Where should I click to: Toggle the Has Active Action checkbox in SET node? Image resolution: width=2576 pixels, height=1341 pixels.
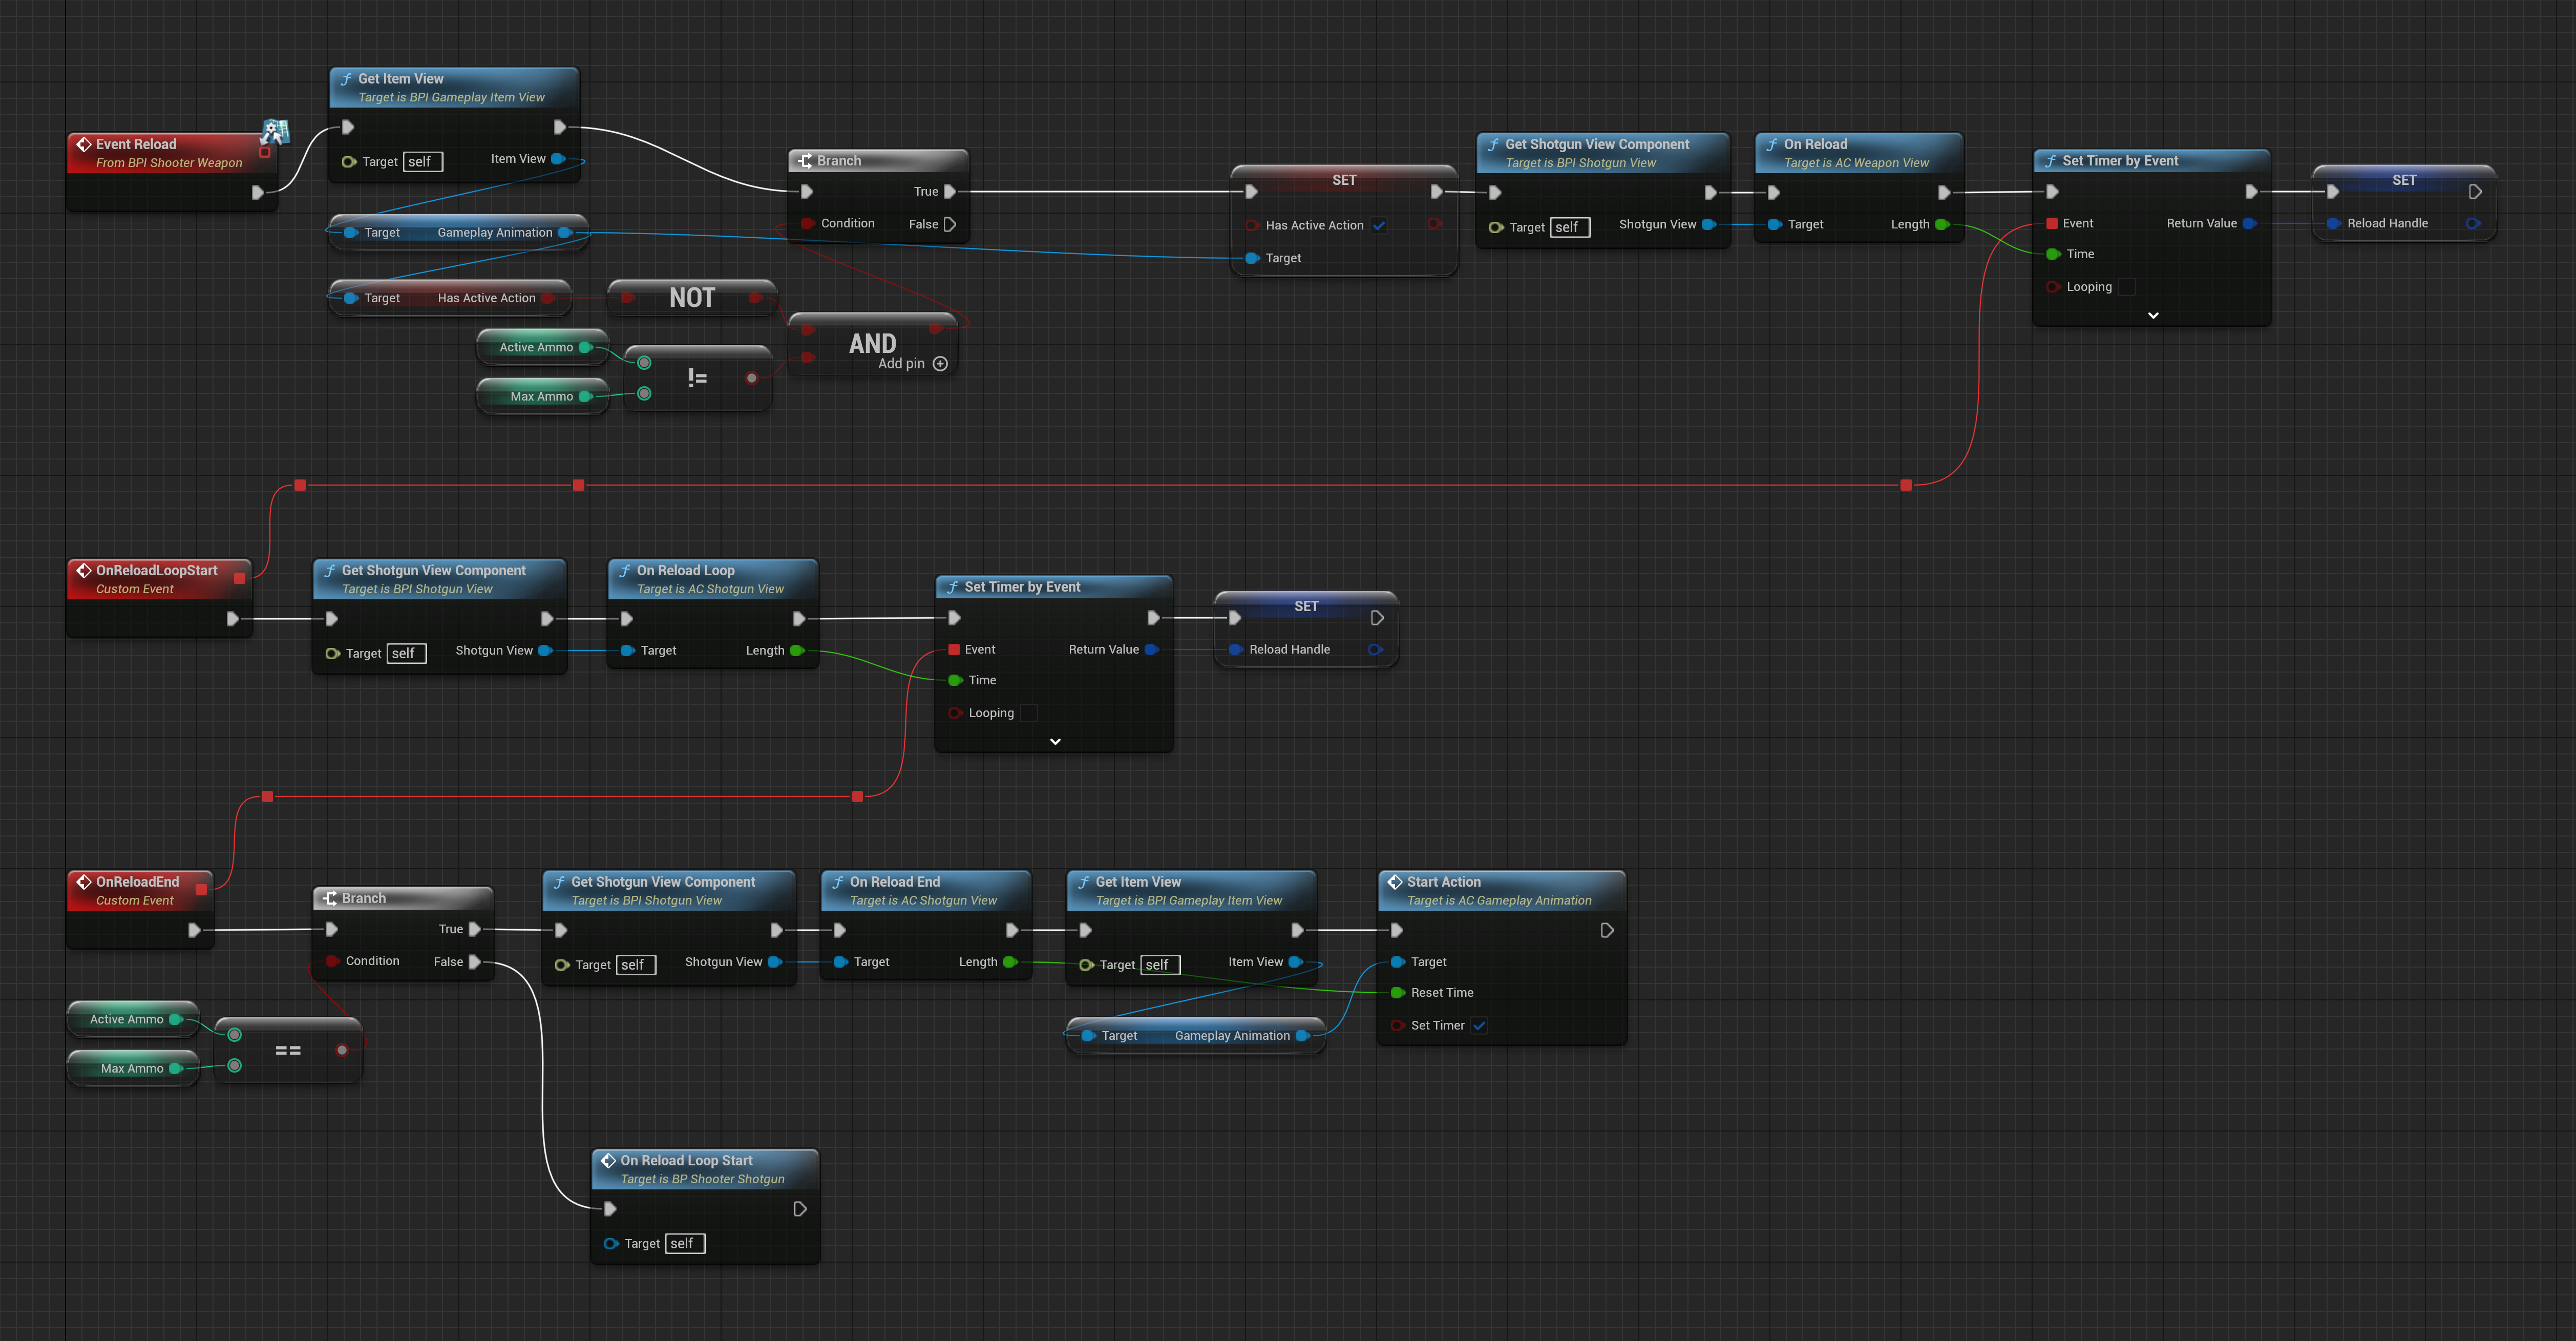1379,225
